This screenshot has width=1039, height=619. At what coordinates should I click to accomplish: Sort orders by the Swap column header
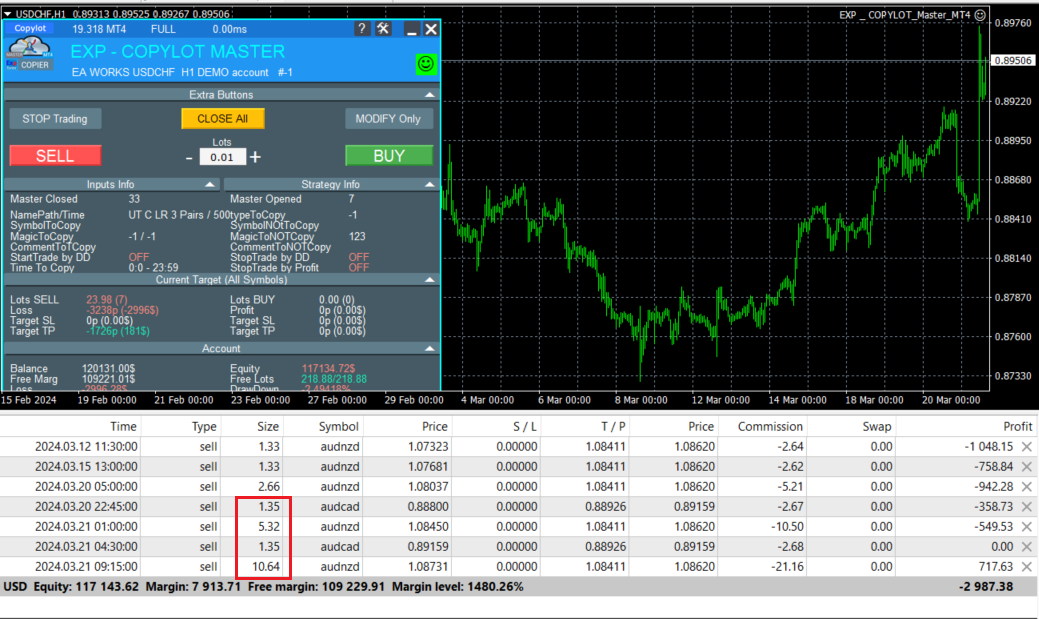[x=876, y=427]
